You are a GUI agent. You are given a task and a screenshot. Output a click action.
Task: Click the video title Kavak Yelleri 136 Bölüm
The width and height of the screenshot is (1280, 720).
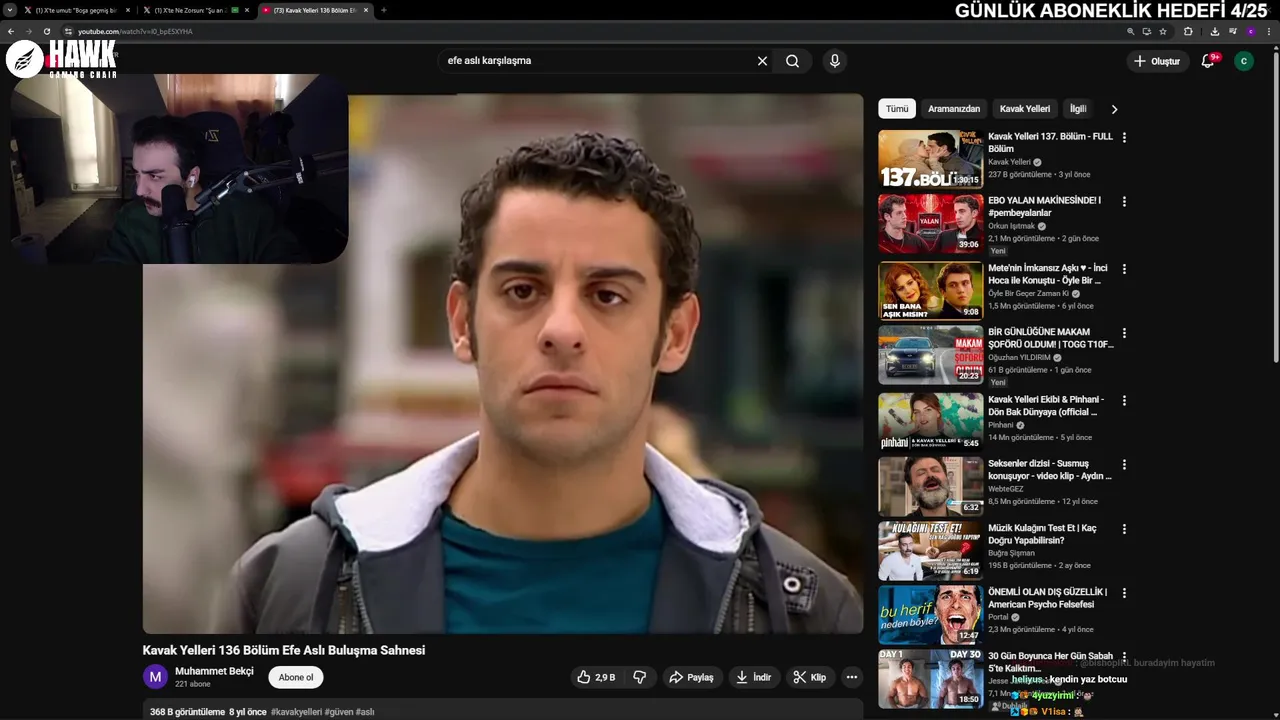[x=284, y=650]
